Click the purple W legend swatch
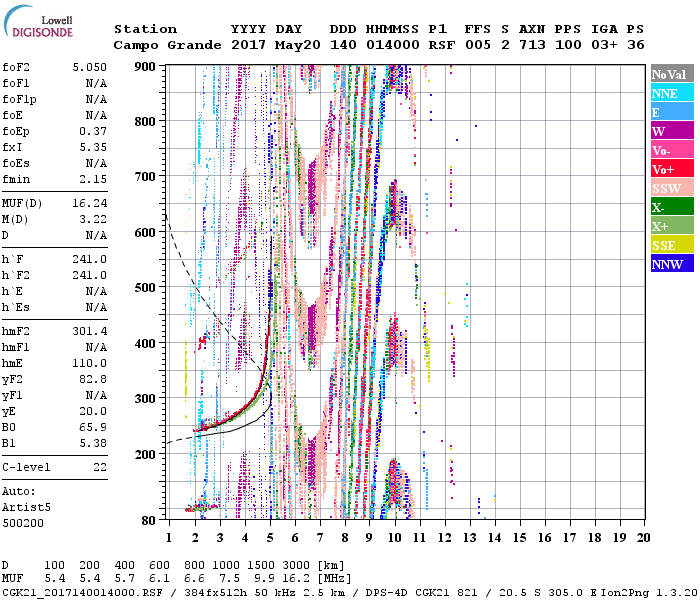This screenshot has height=600, width=700. click(x=672, y=131)
